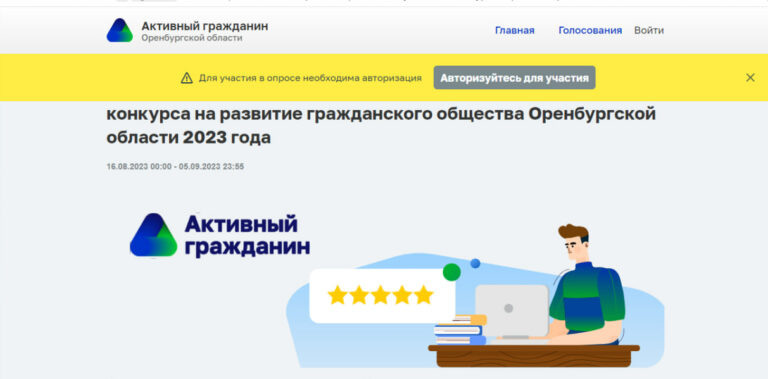Click the warning triangle icon in banner
The image size is (768, 379).
[x=187, y=78]
